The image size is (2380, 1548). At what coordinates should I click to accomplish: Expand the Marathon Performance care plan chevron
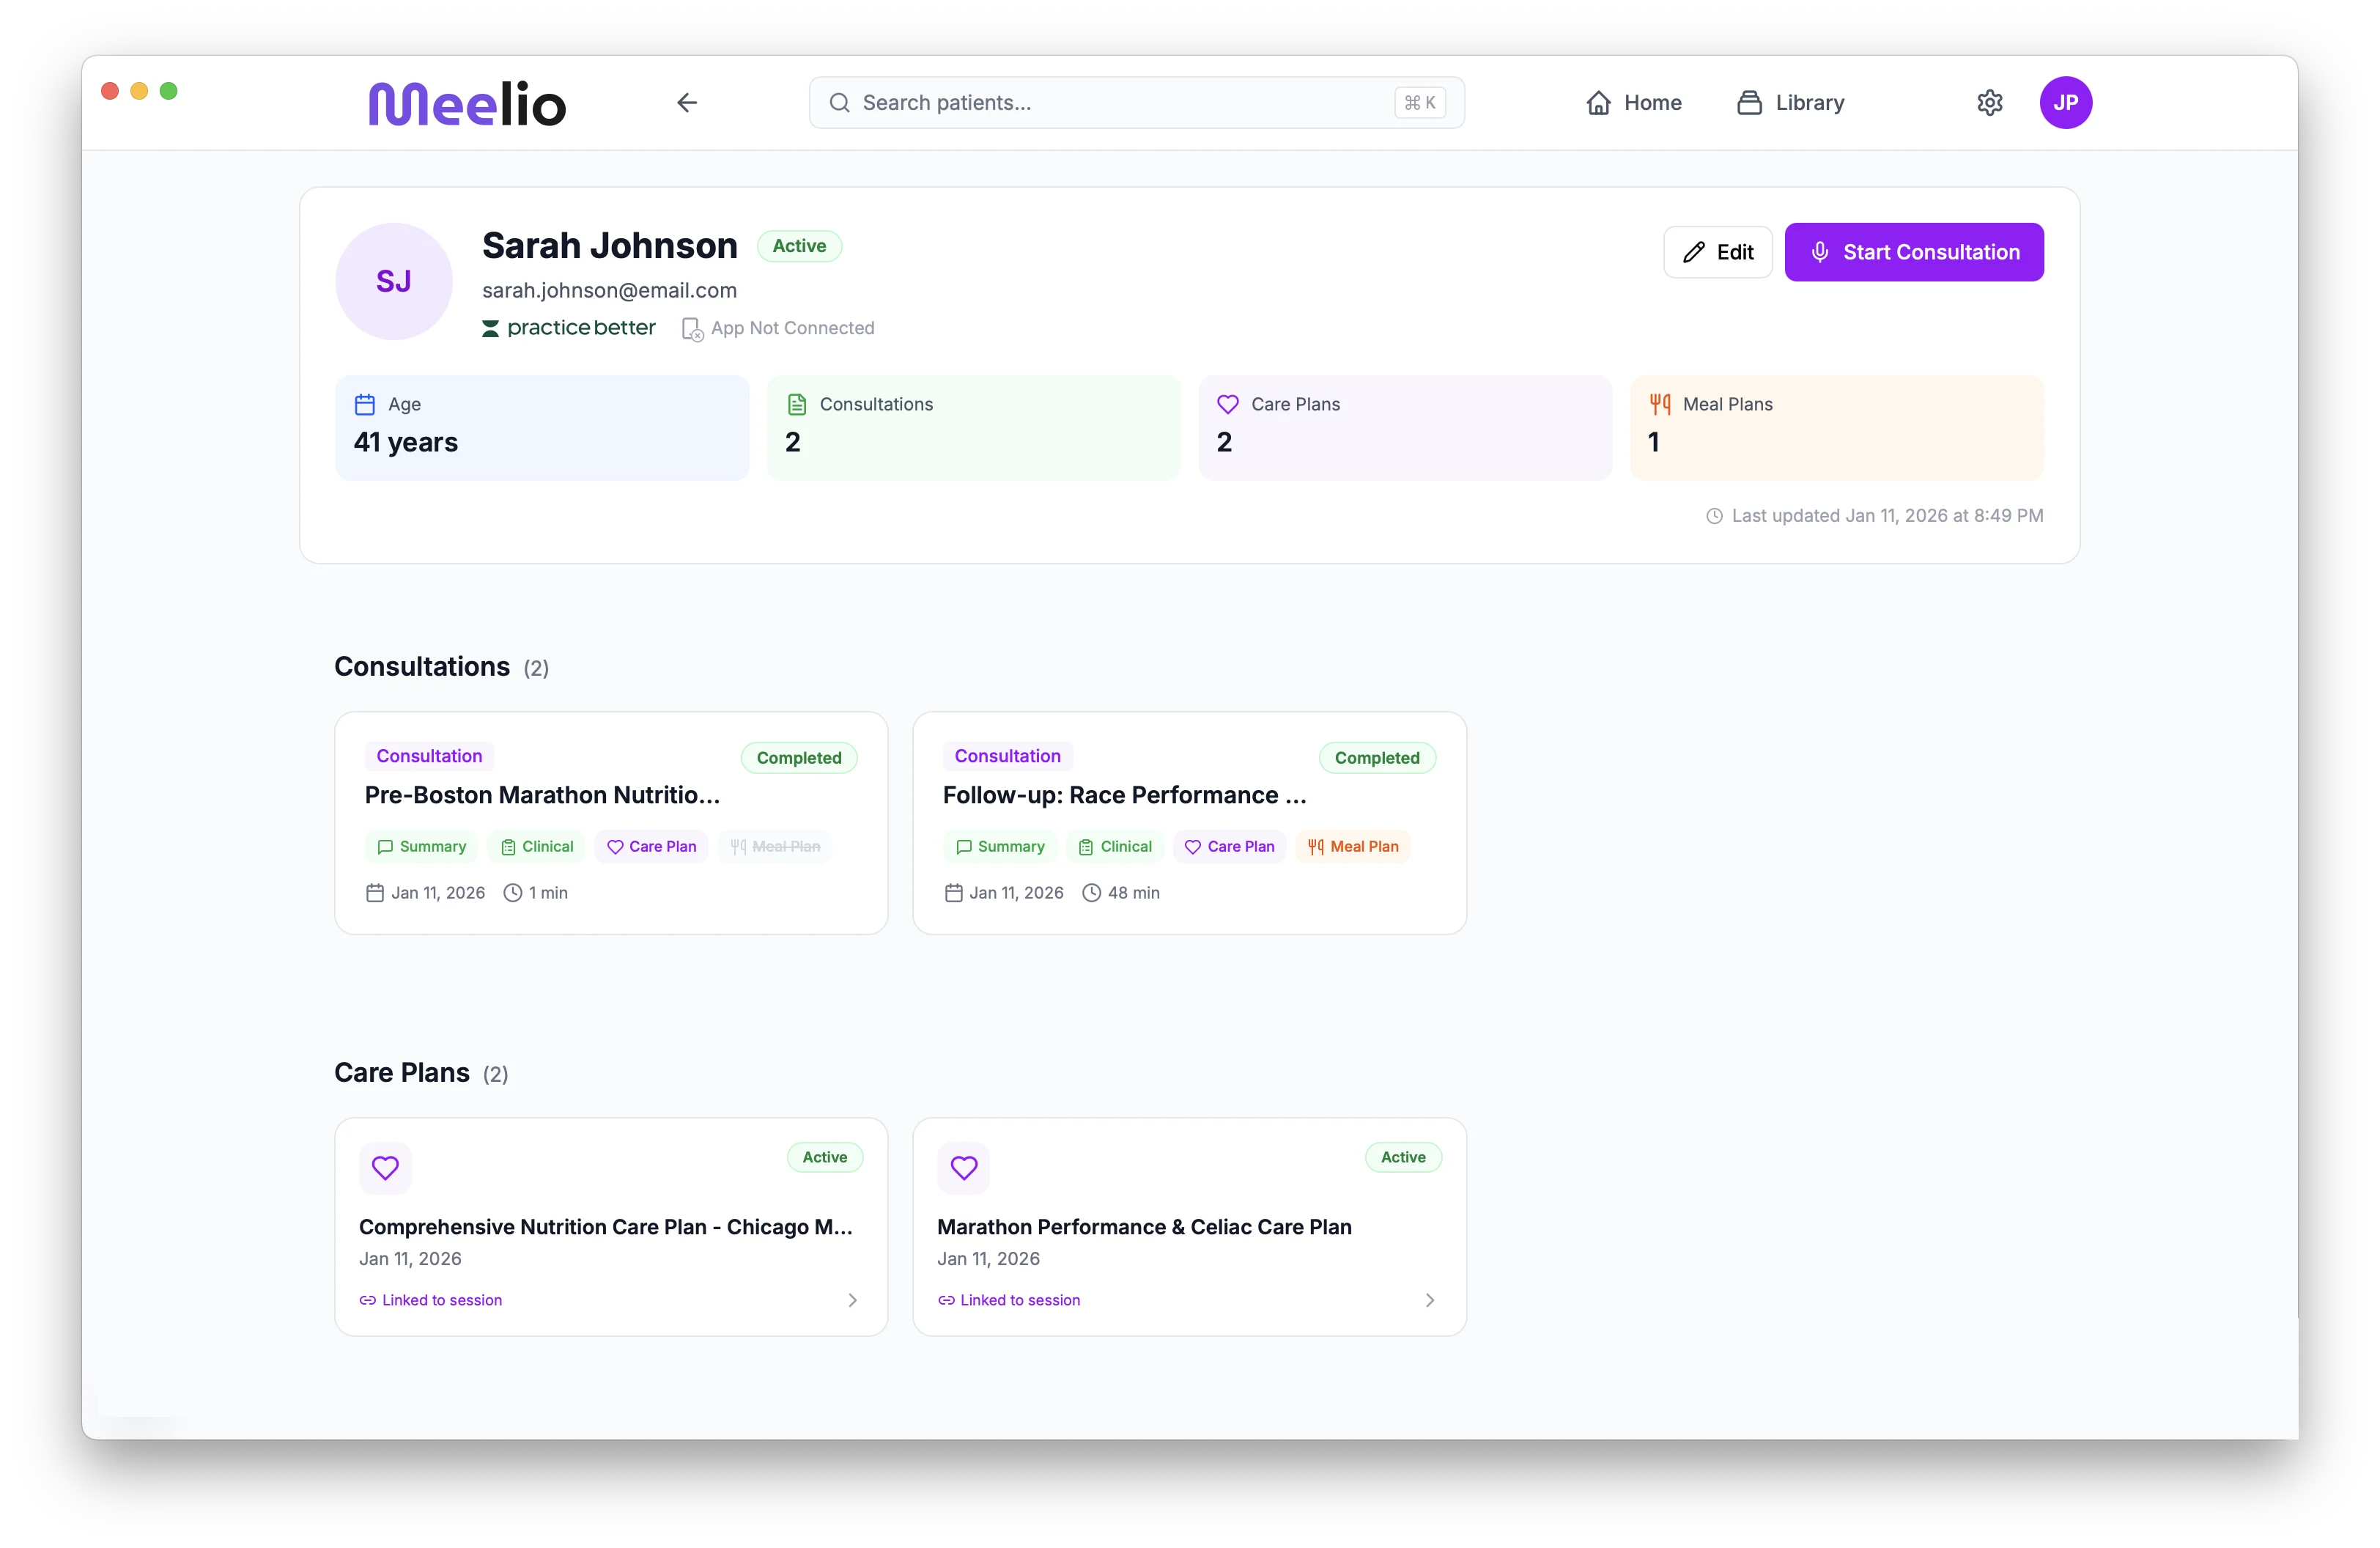(1430, 1300)
